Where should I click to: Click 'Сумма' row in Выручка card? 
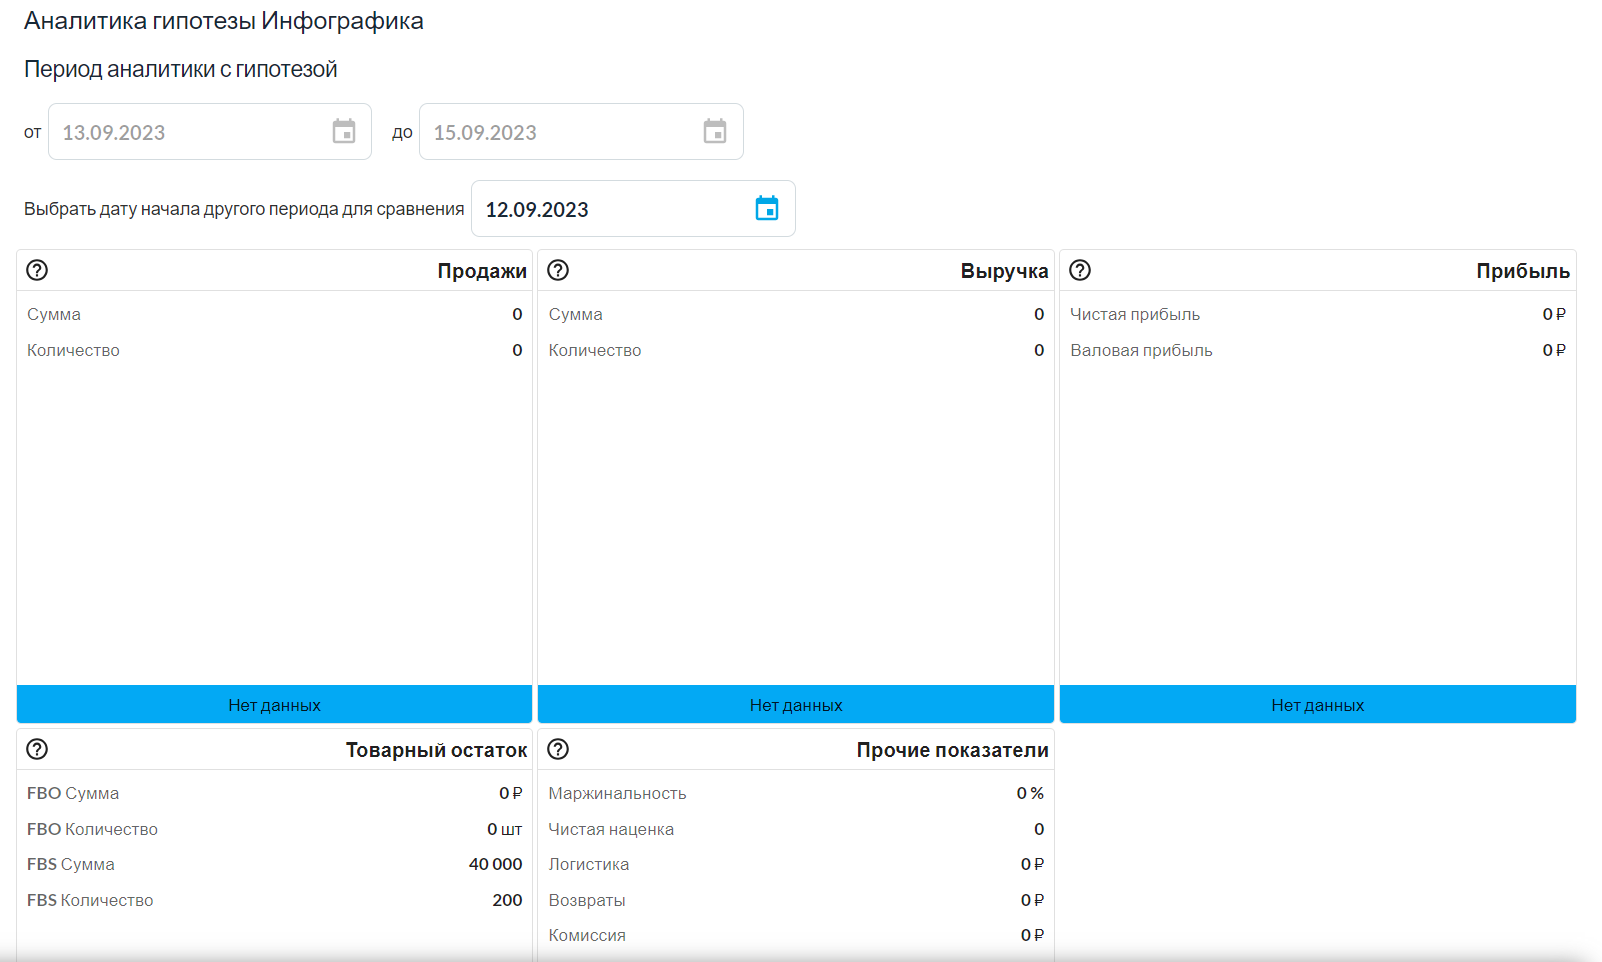[x=796, y=314]
